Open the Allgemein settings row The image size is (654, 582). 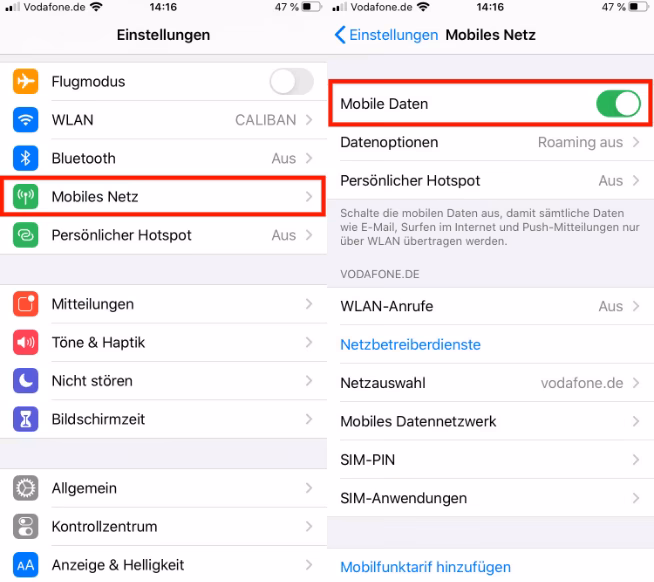pyautogui.click(x=164, y=488)
